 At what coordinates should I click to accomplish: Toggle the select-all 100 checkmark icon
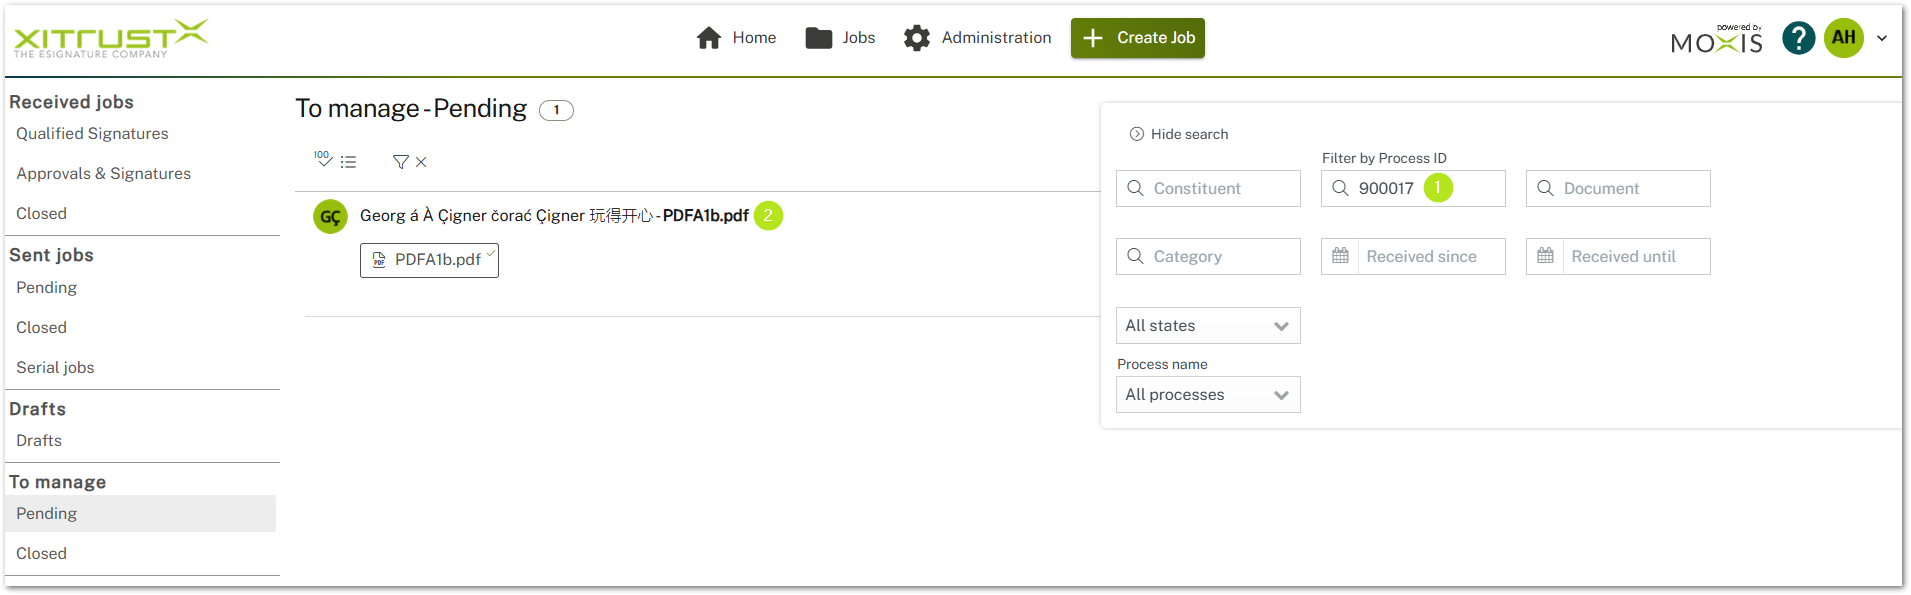click(322, 160)
